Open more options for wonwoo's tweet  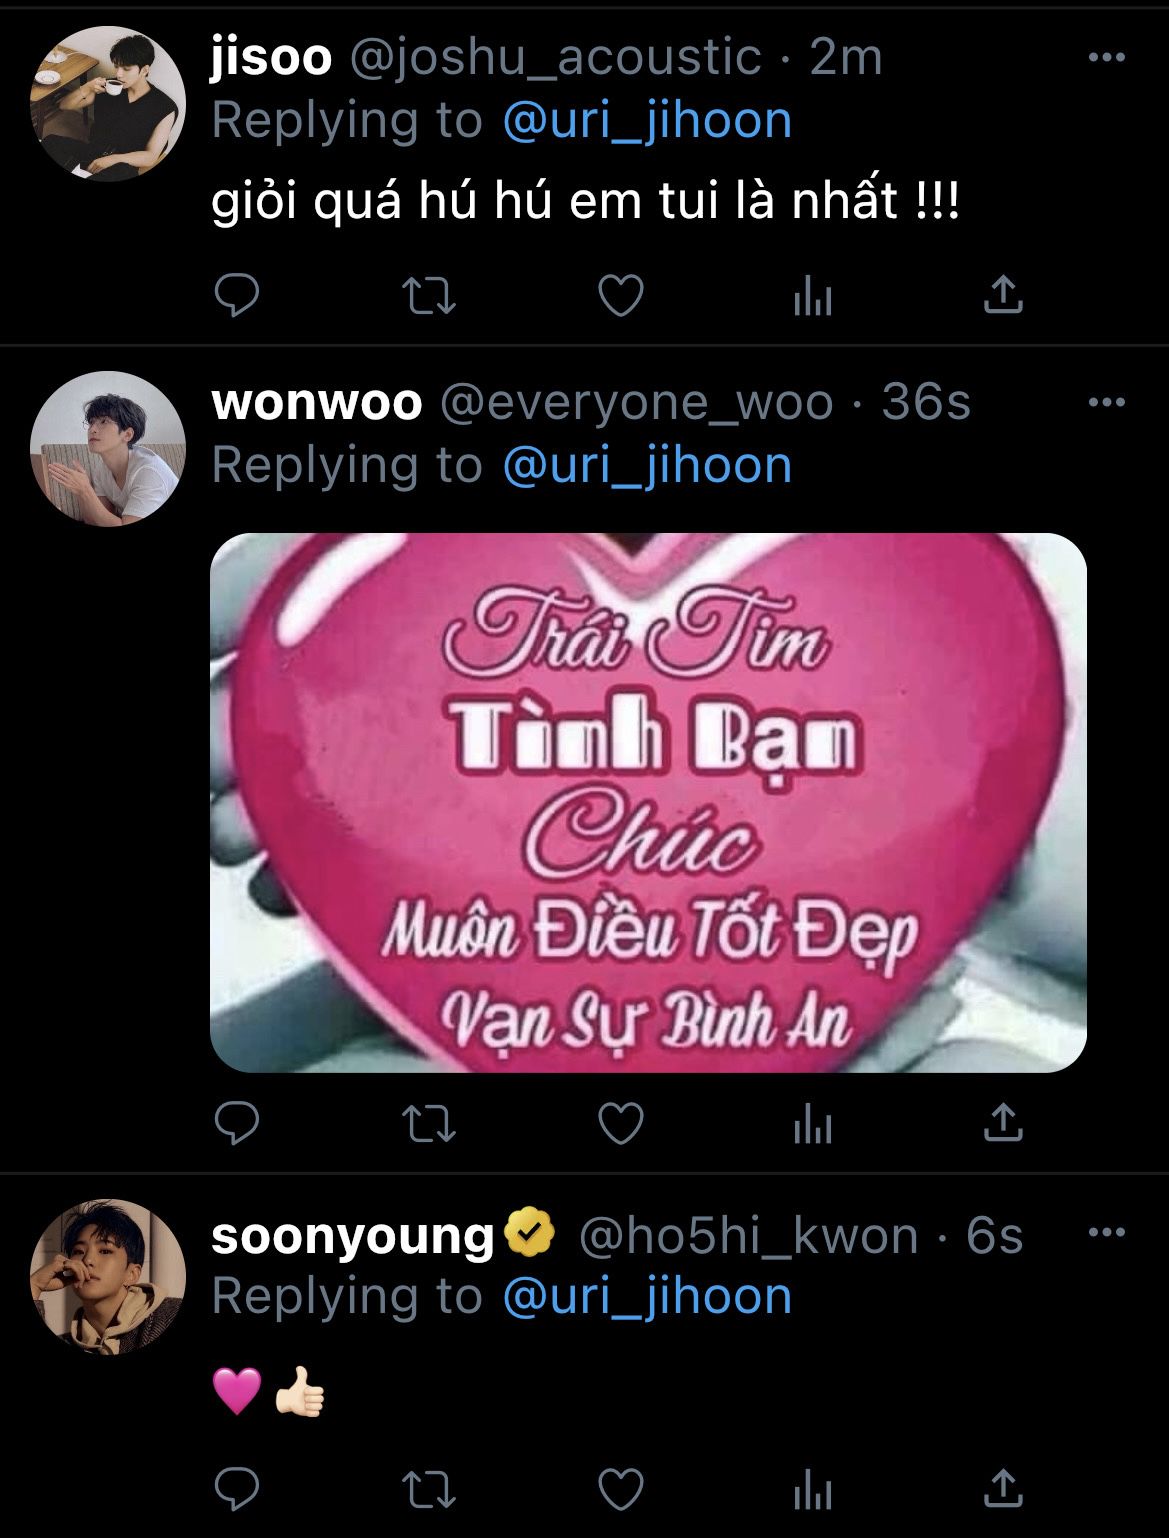pyautogui.click(x=1106, y=403)
